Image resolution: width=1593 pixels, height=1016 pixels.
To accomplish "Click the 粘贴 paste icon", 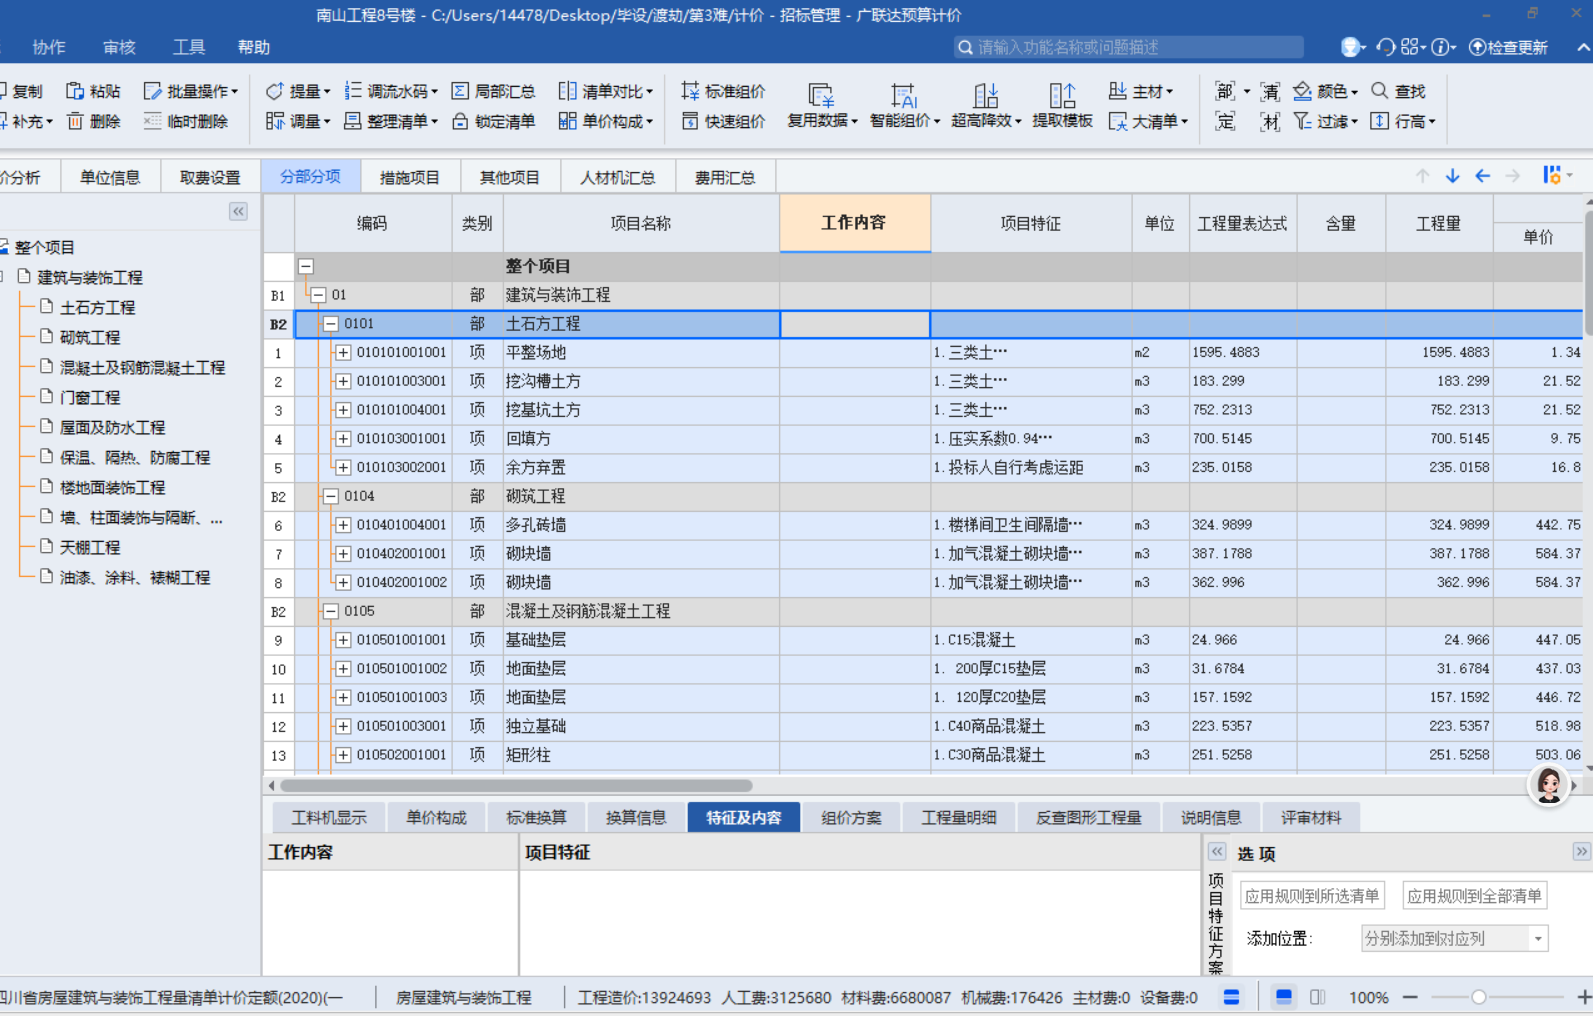I will pos(75,91).
